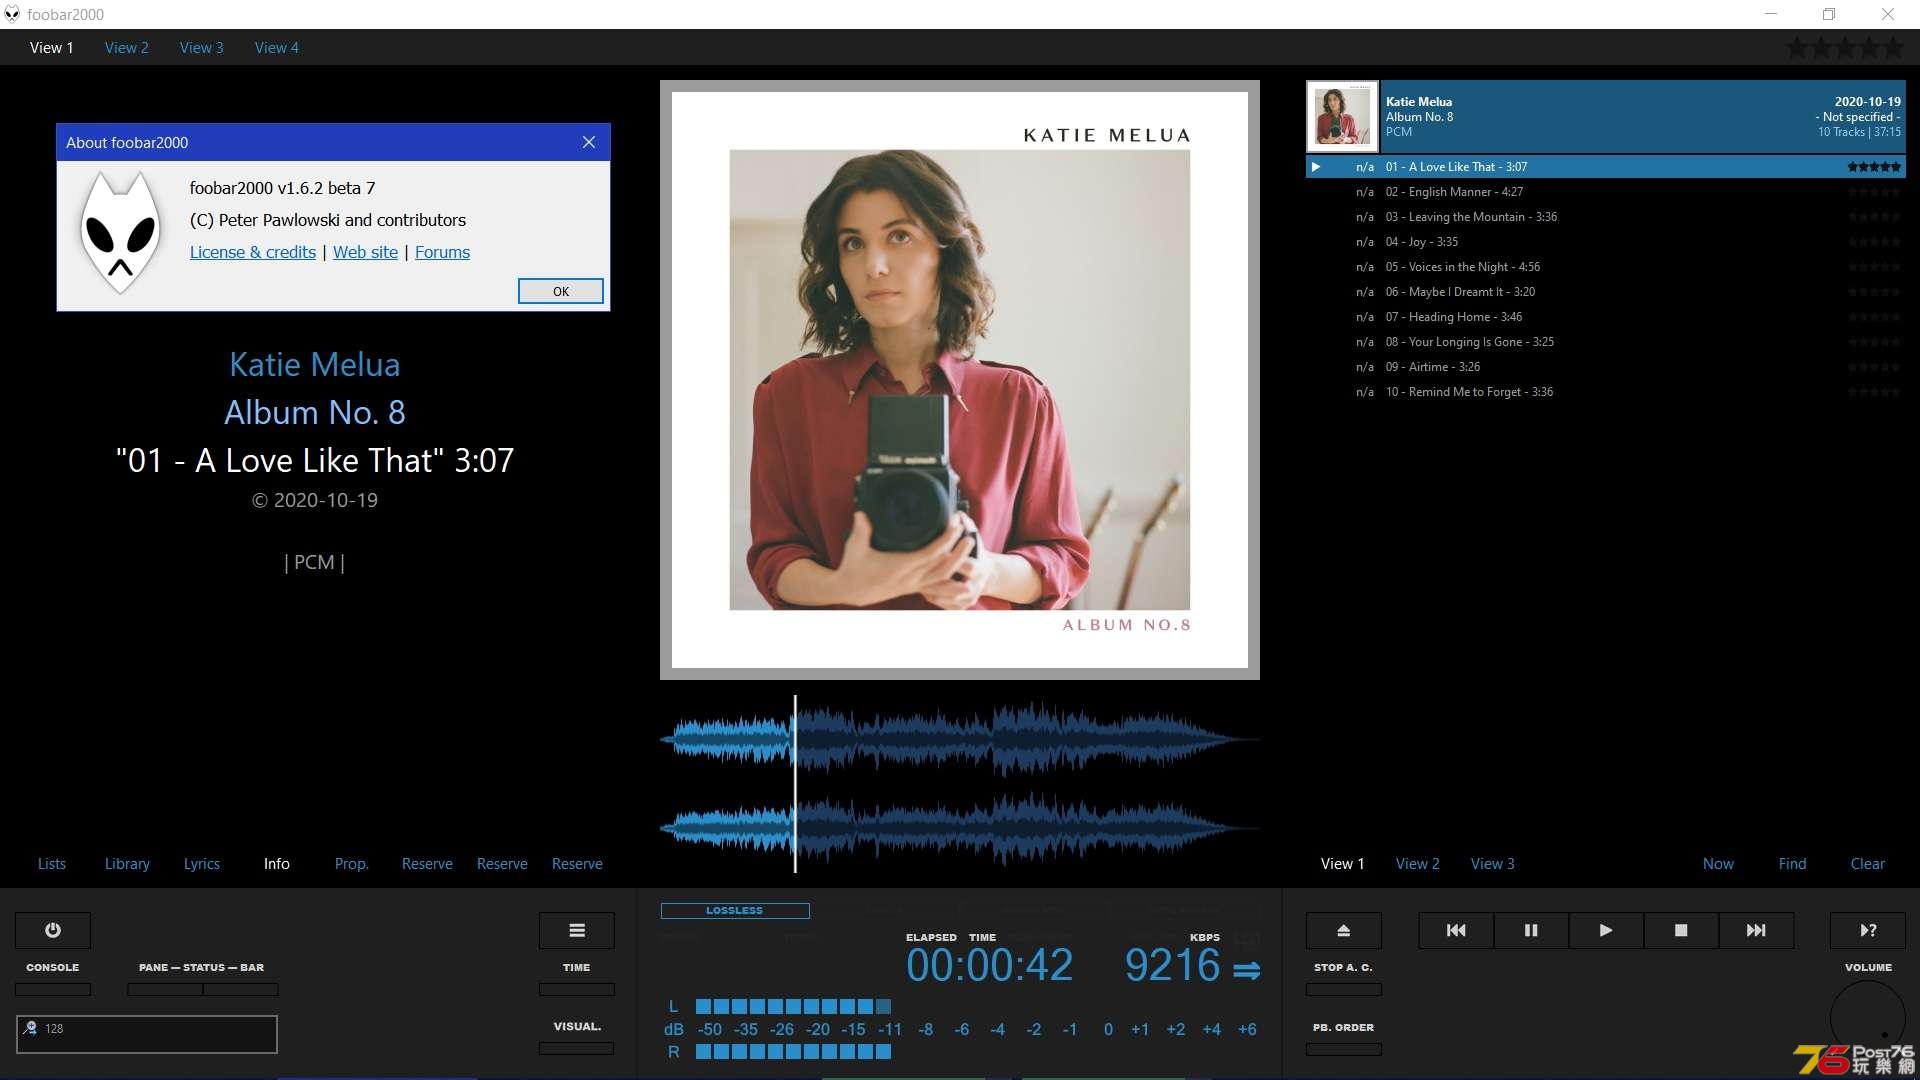Select the Info panel tab
Image resolution: width=1920 pixels, height=1080 pixels.
[277, 863]
